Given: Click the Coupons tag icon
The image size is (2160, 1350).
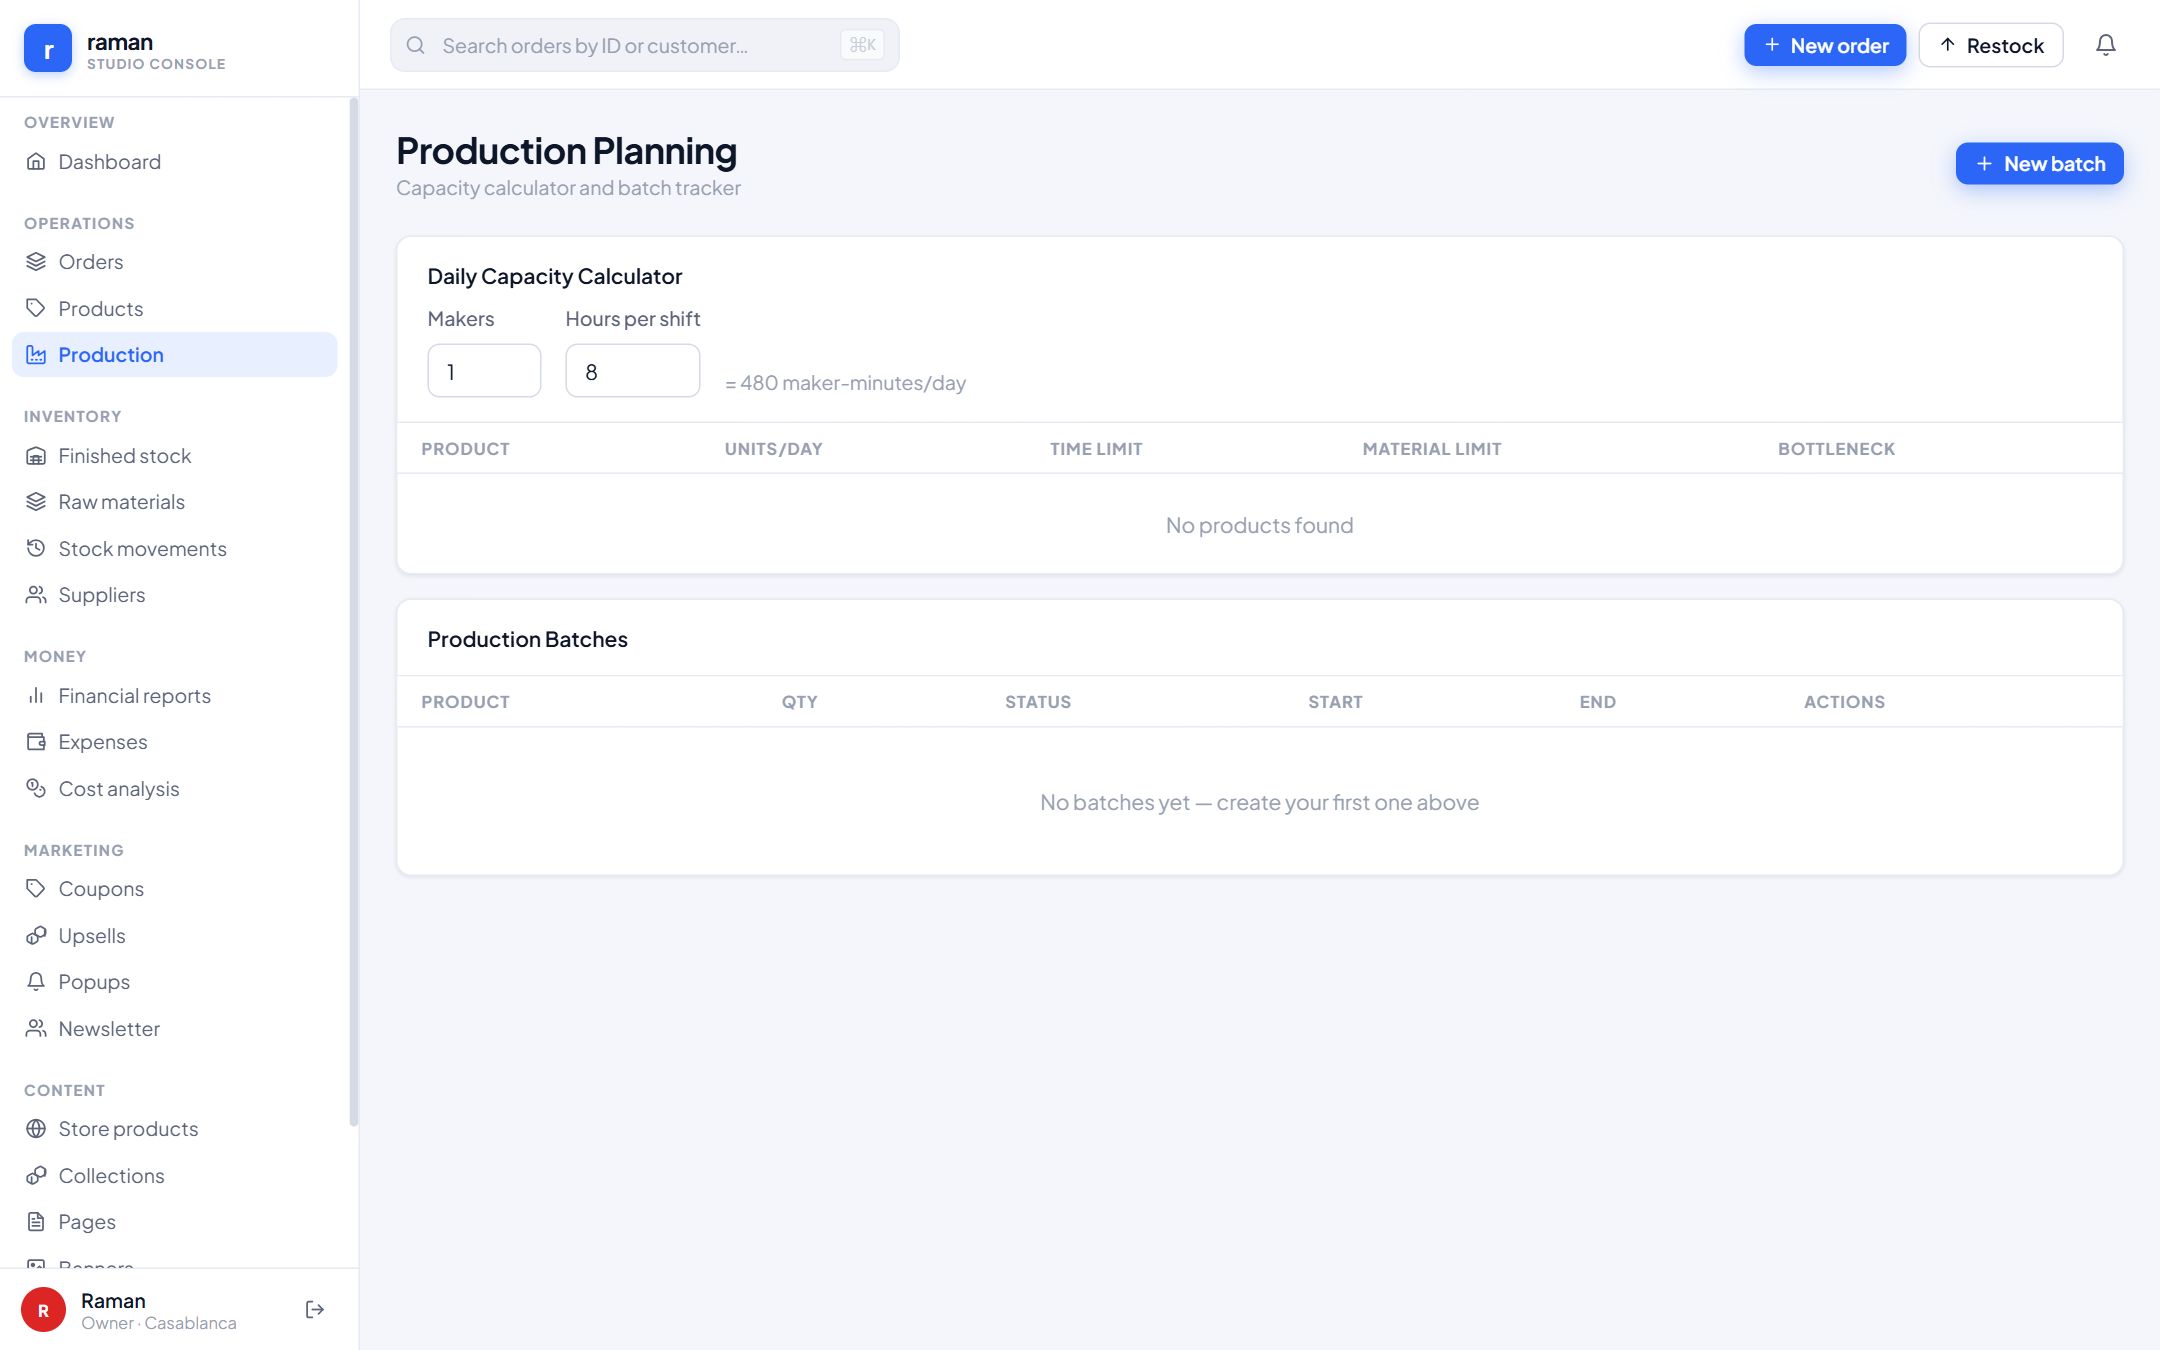Looking at the screenshot, I should click(36, 889).
